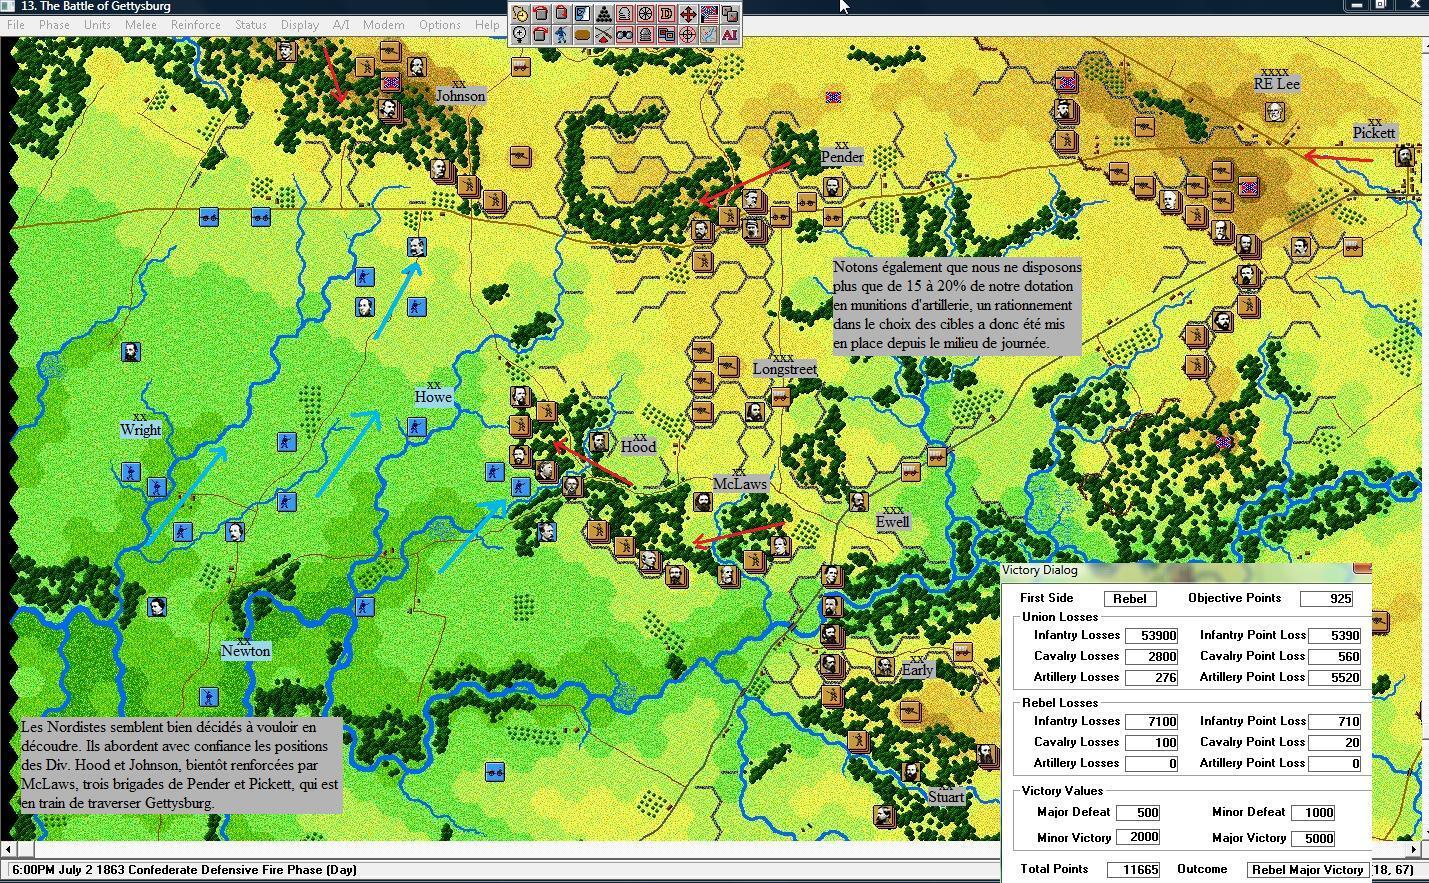
Task: Open the Units menu
Action: tap(97, 24)
